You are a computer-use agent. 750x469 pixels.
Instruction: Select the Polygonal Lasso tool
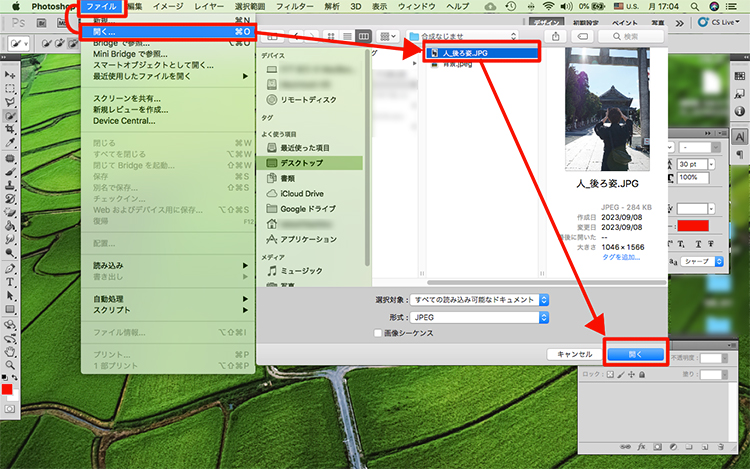coord(10,102)
